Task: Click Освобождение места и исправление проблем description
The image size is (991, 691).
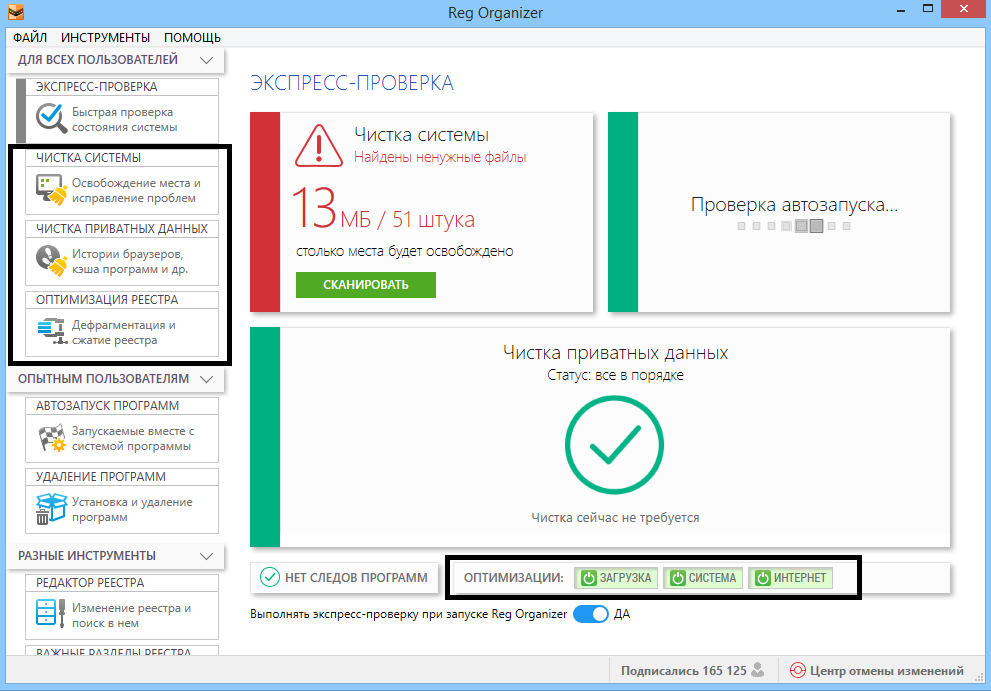Action: click(x=136, y=190)
